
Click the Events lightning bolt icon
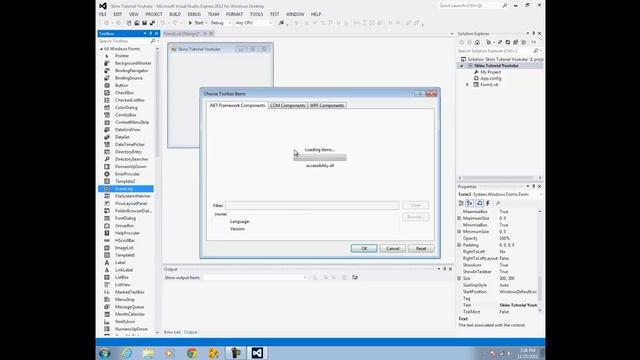tap(488, 203)
